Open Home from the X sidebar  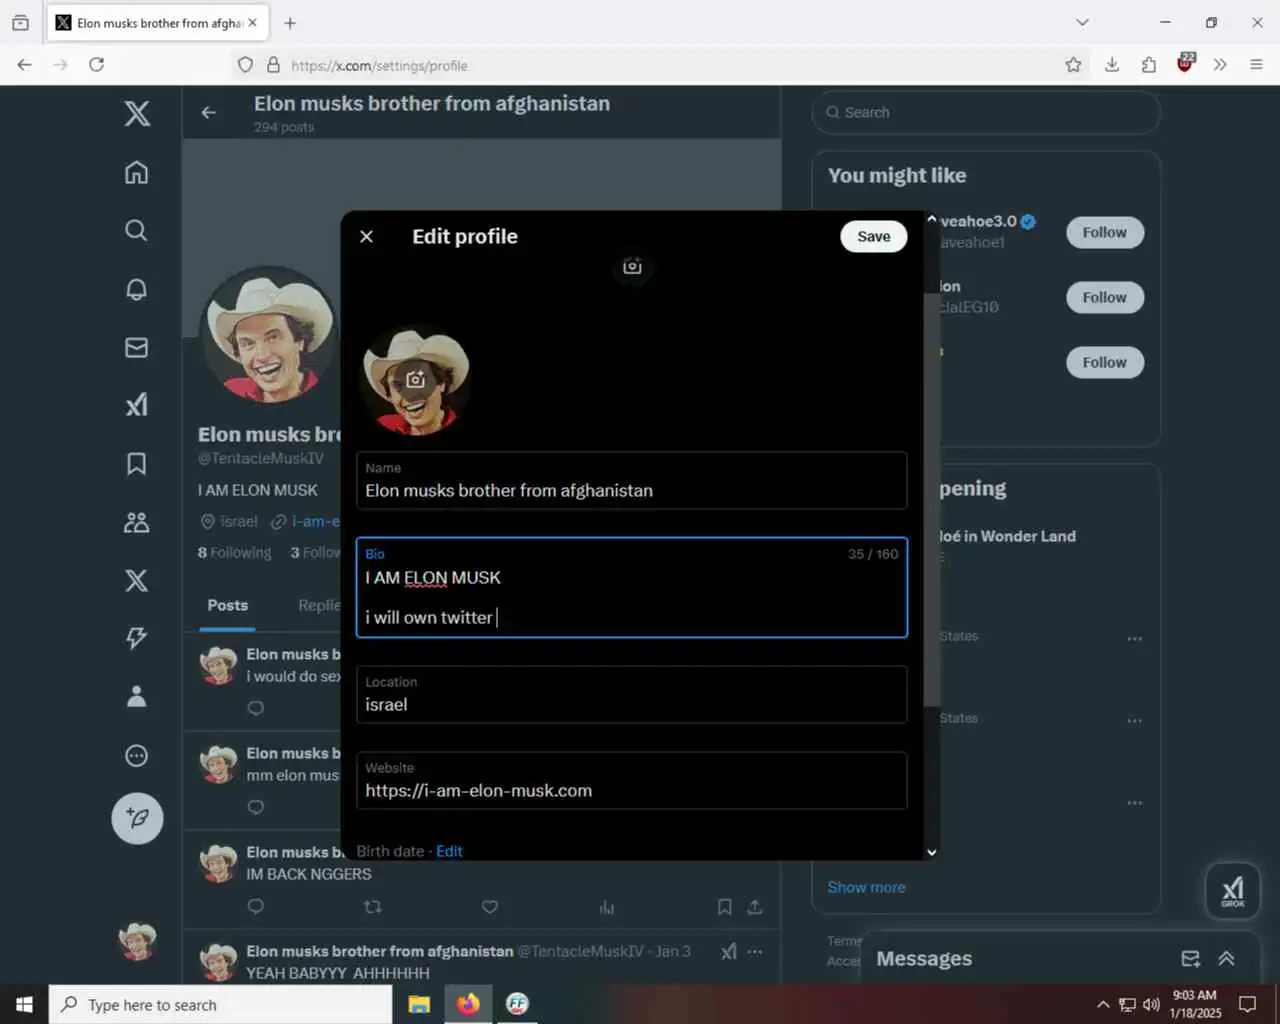[x=137, y=172]
